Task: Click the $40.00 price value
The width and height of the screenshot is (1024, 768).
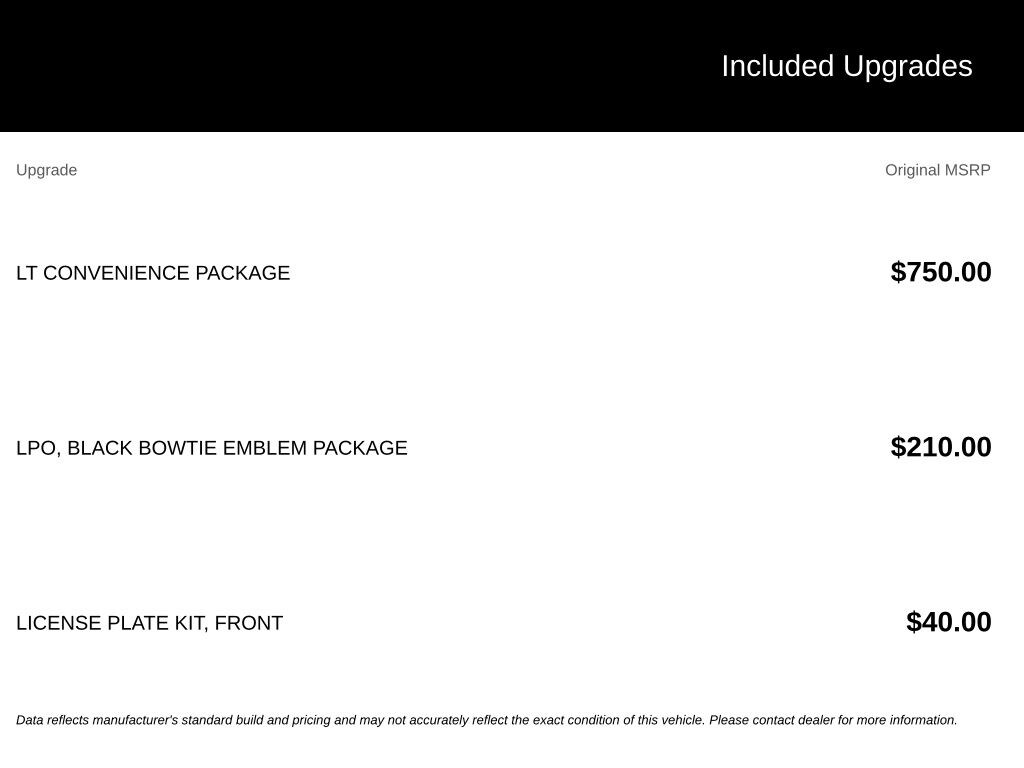Action: coord(948,622)
